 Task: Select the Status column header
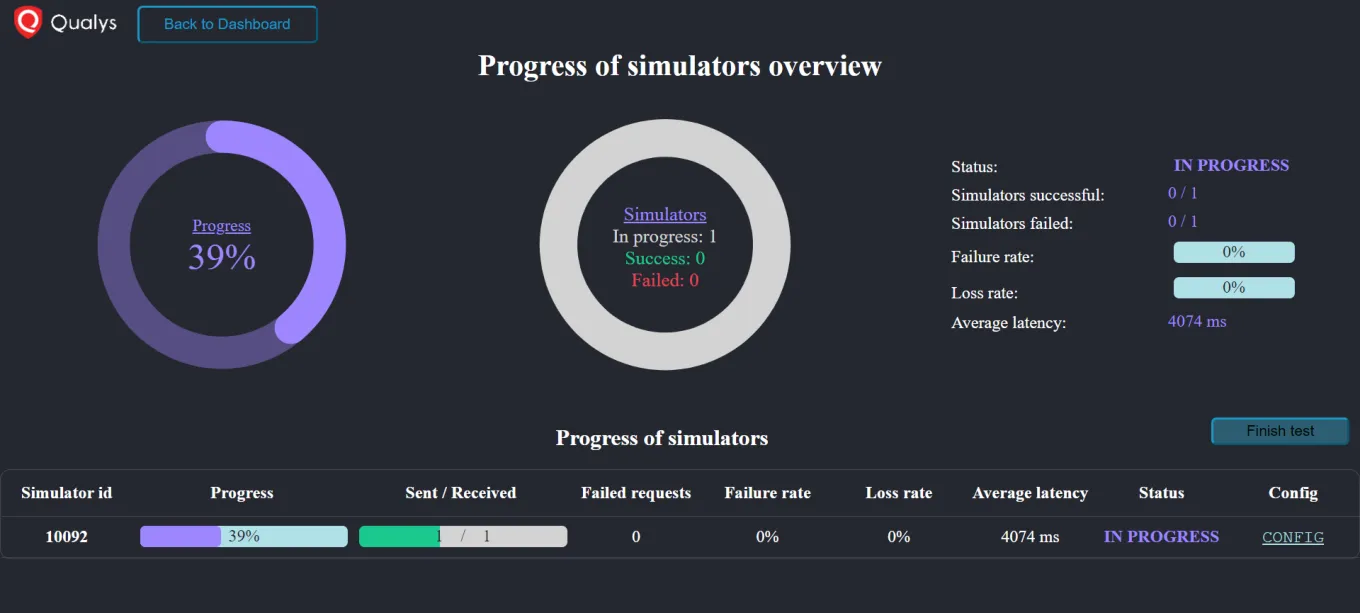pyautogui.click(x=1161, y=493)
